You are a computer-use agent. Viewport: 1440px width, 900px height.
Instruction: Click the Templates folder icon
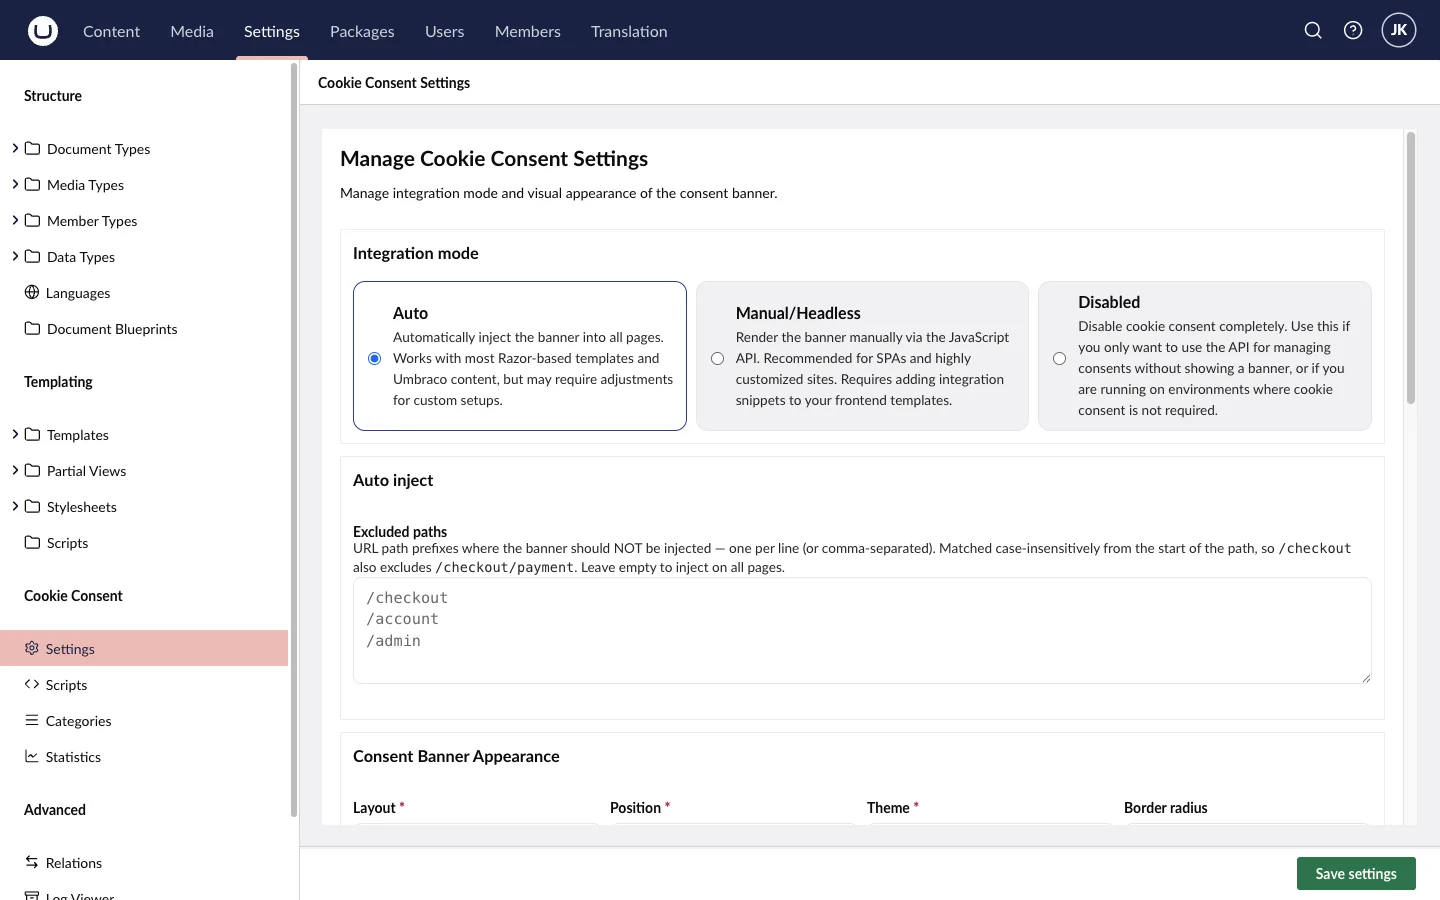(x=32, y=435)
